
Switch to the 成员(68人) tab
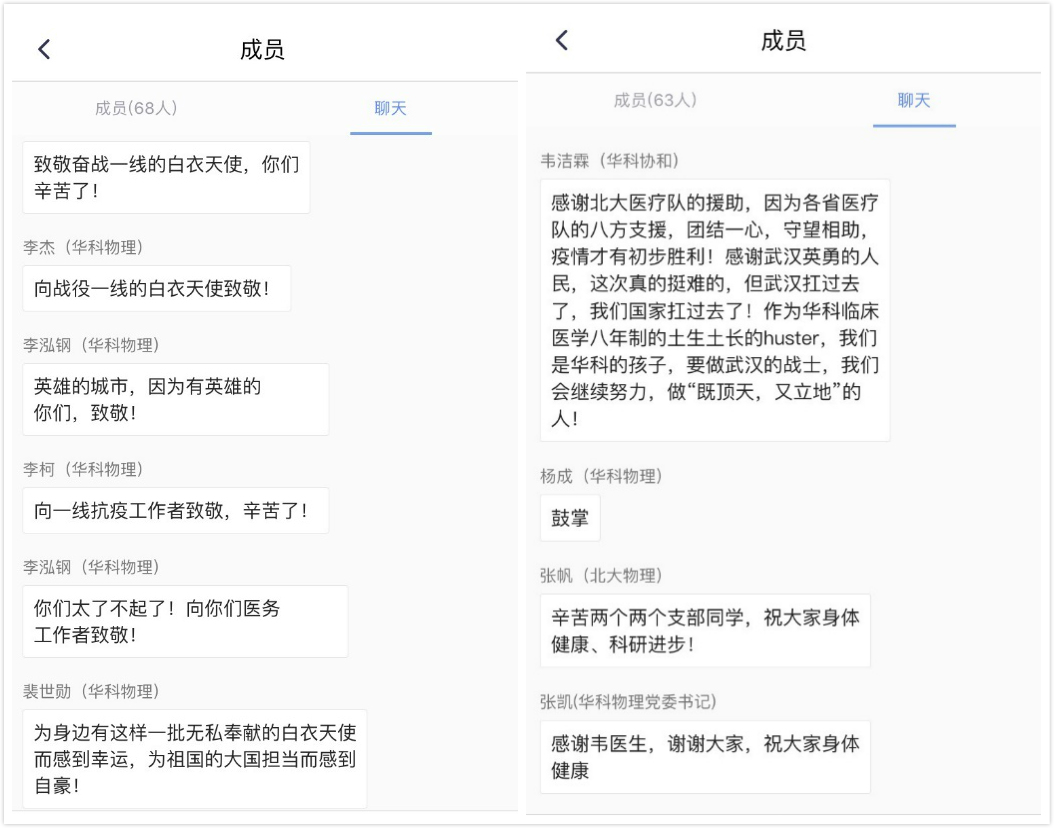(x=136, y=108)
